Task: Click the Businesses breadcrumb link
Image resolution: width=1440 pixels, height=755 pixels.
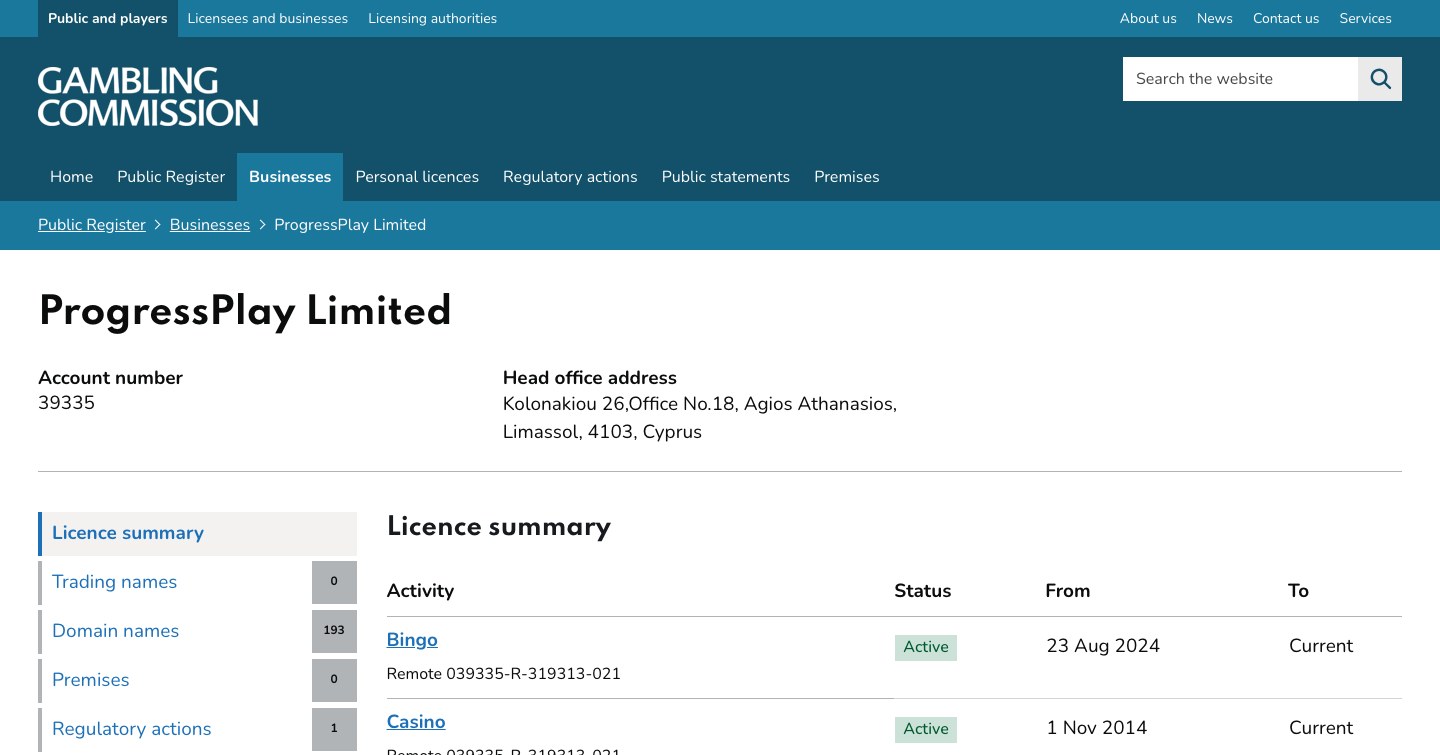Action: point(210,225)
